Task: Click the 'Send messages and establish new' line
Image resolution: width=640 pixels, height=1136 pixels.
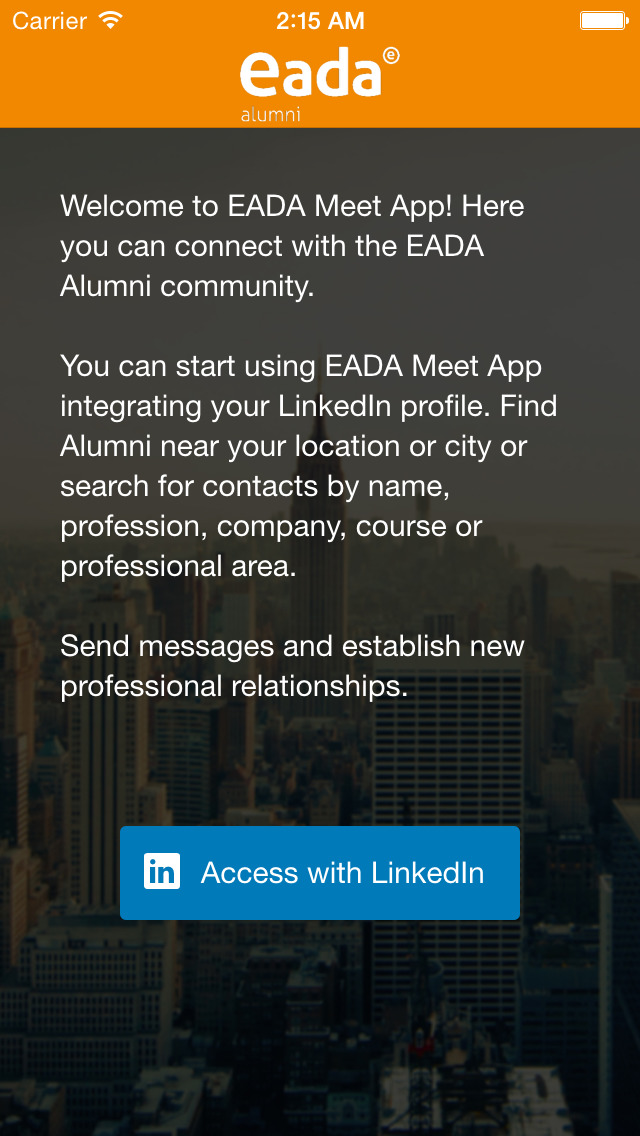Action: click(292, 646)
